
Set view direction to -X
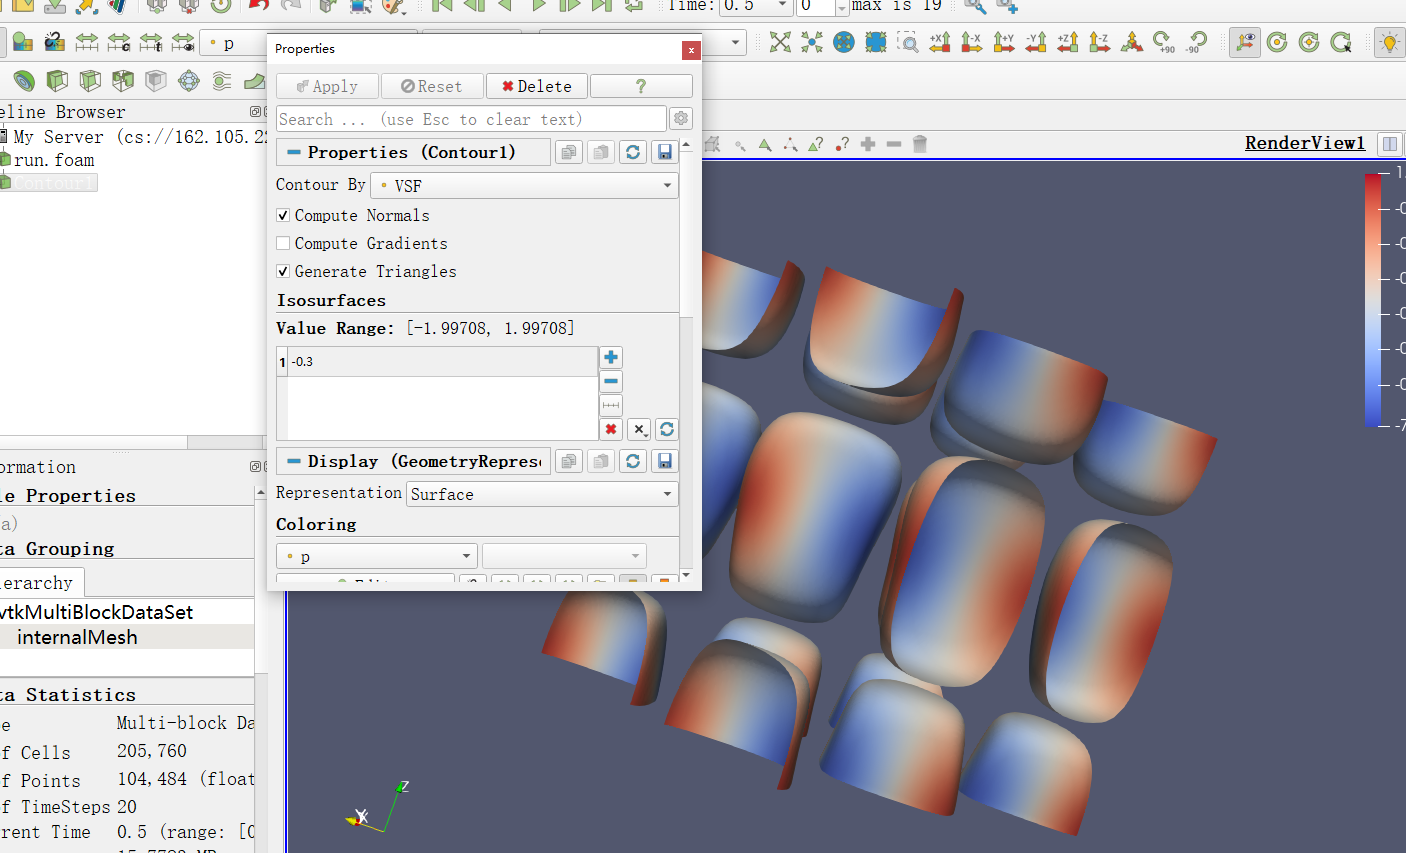click(972, 42)
